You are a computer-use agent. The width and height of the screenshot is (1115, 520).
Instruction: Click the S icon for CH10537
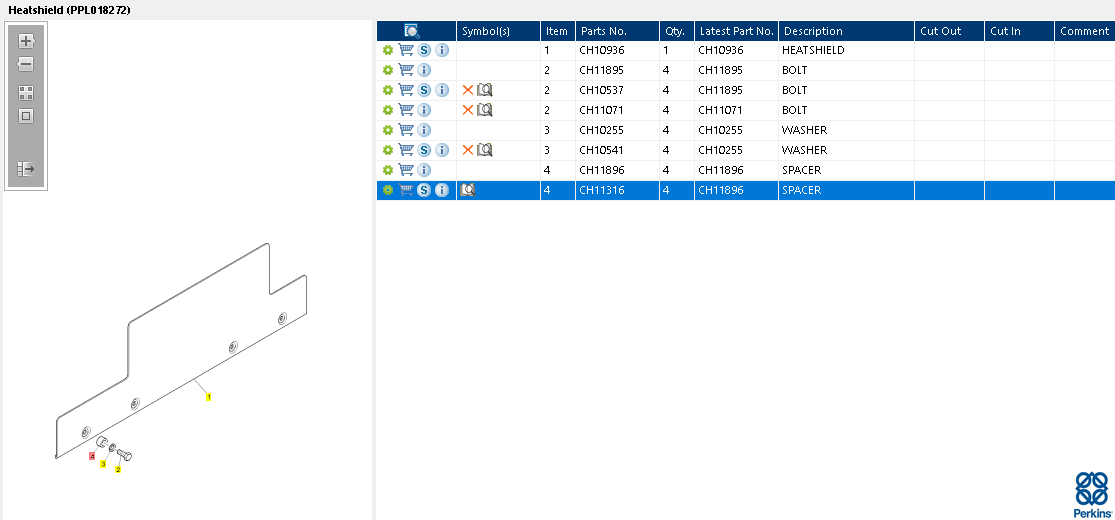click(424, 90)
